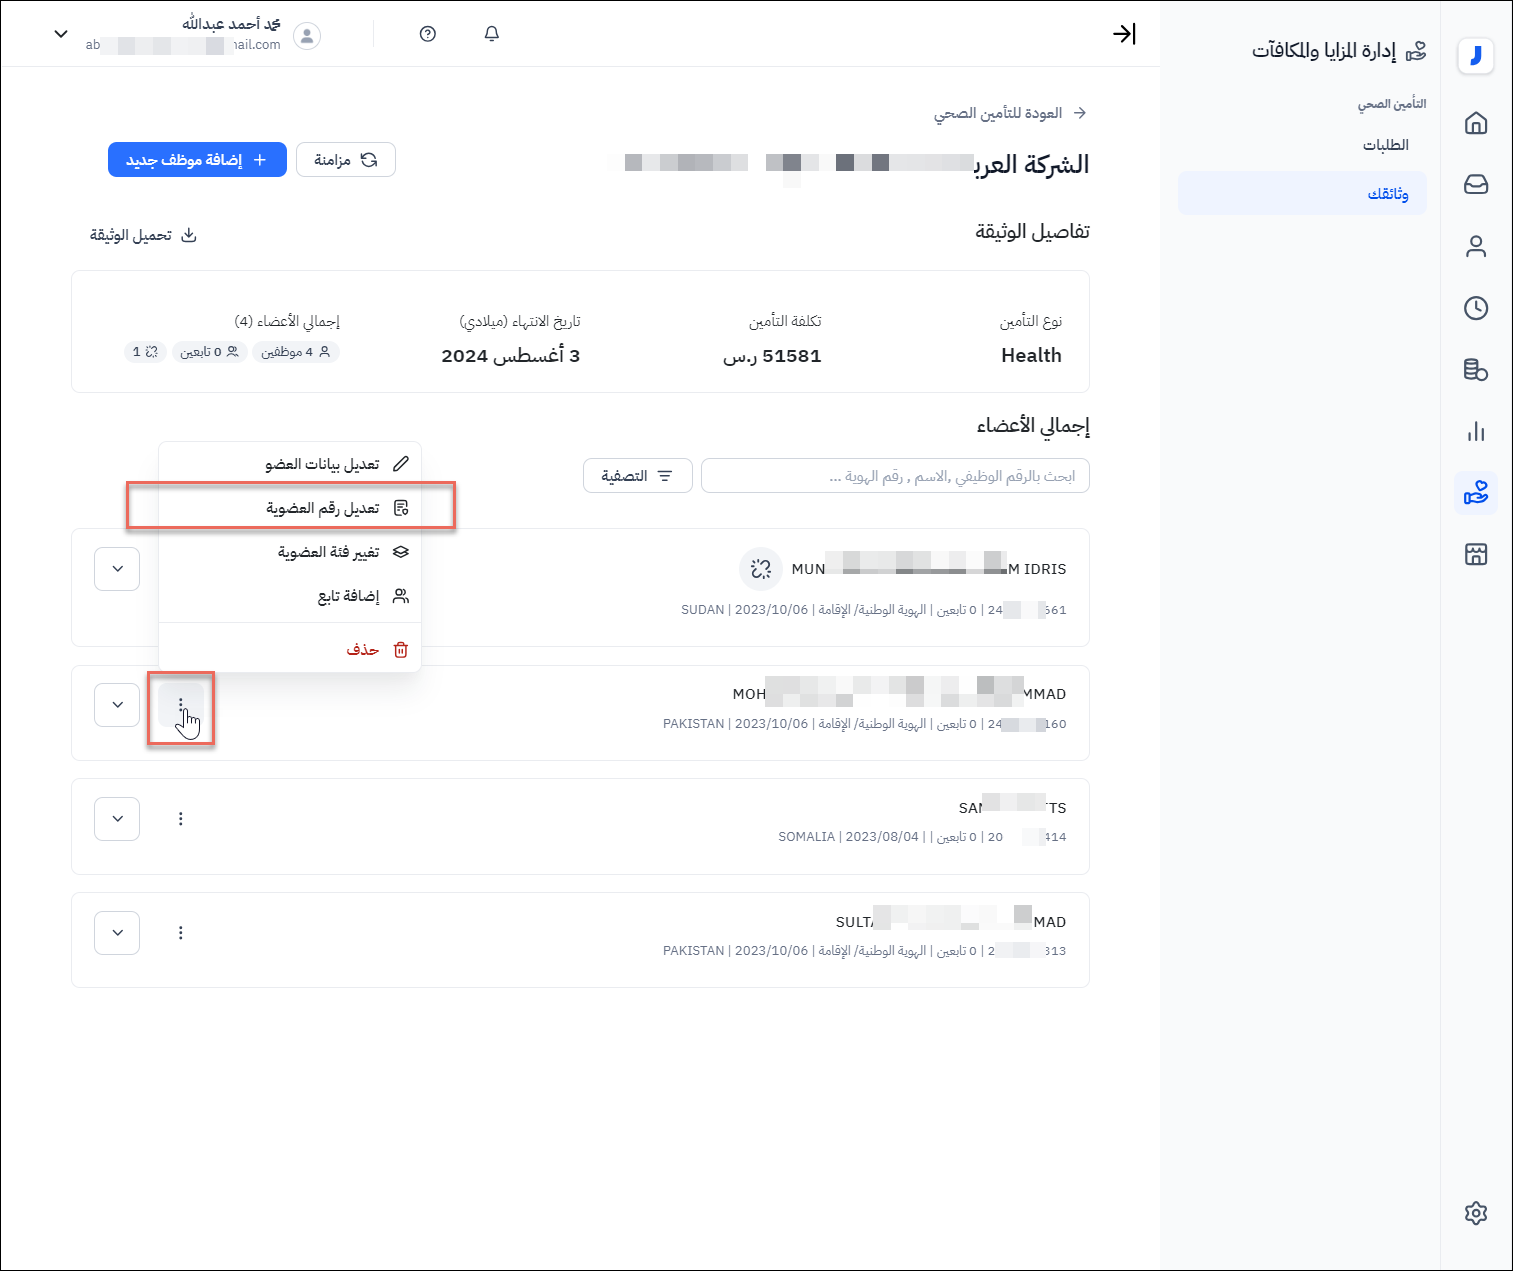The height and width of the screenshot is (1271, 1513).
Task: Choose حذف from the context menu
Action: tap(362, 650)
